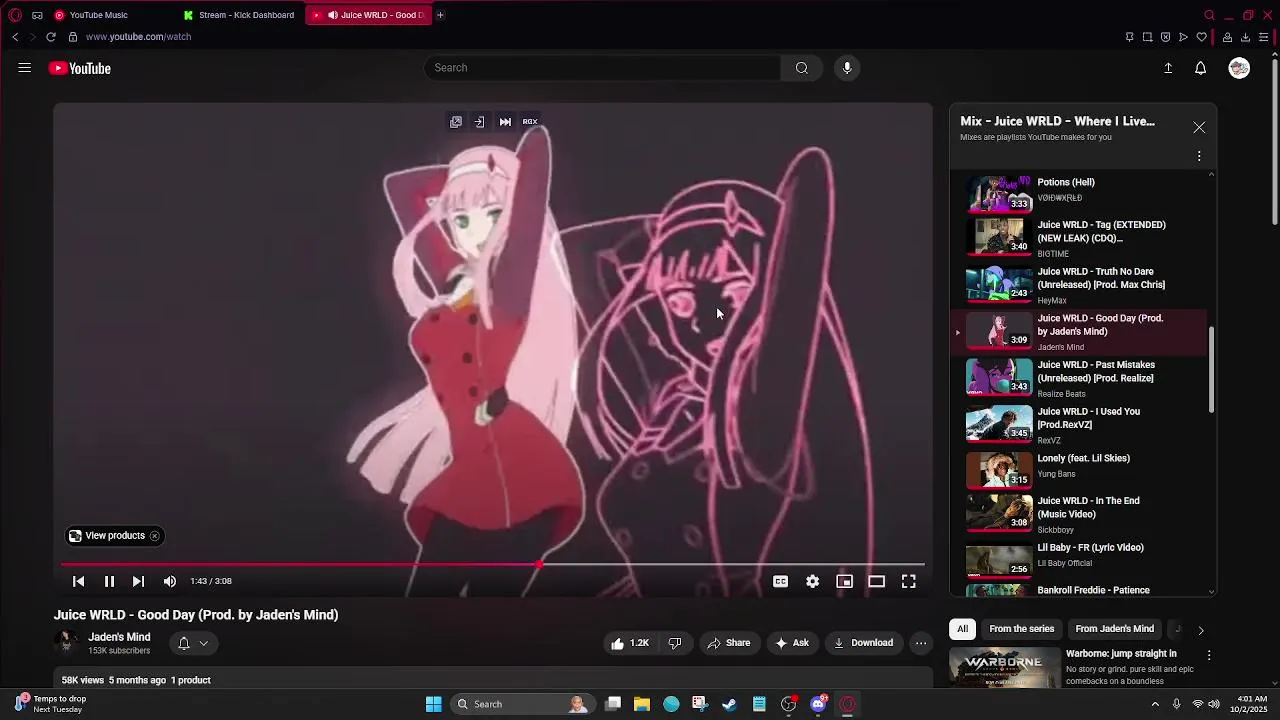Click the Share button
The height and width of the screenshot is (720, 1280).
click(x=728, y=643)
